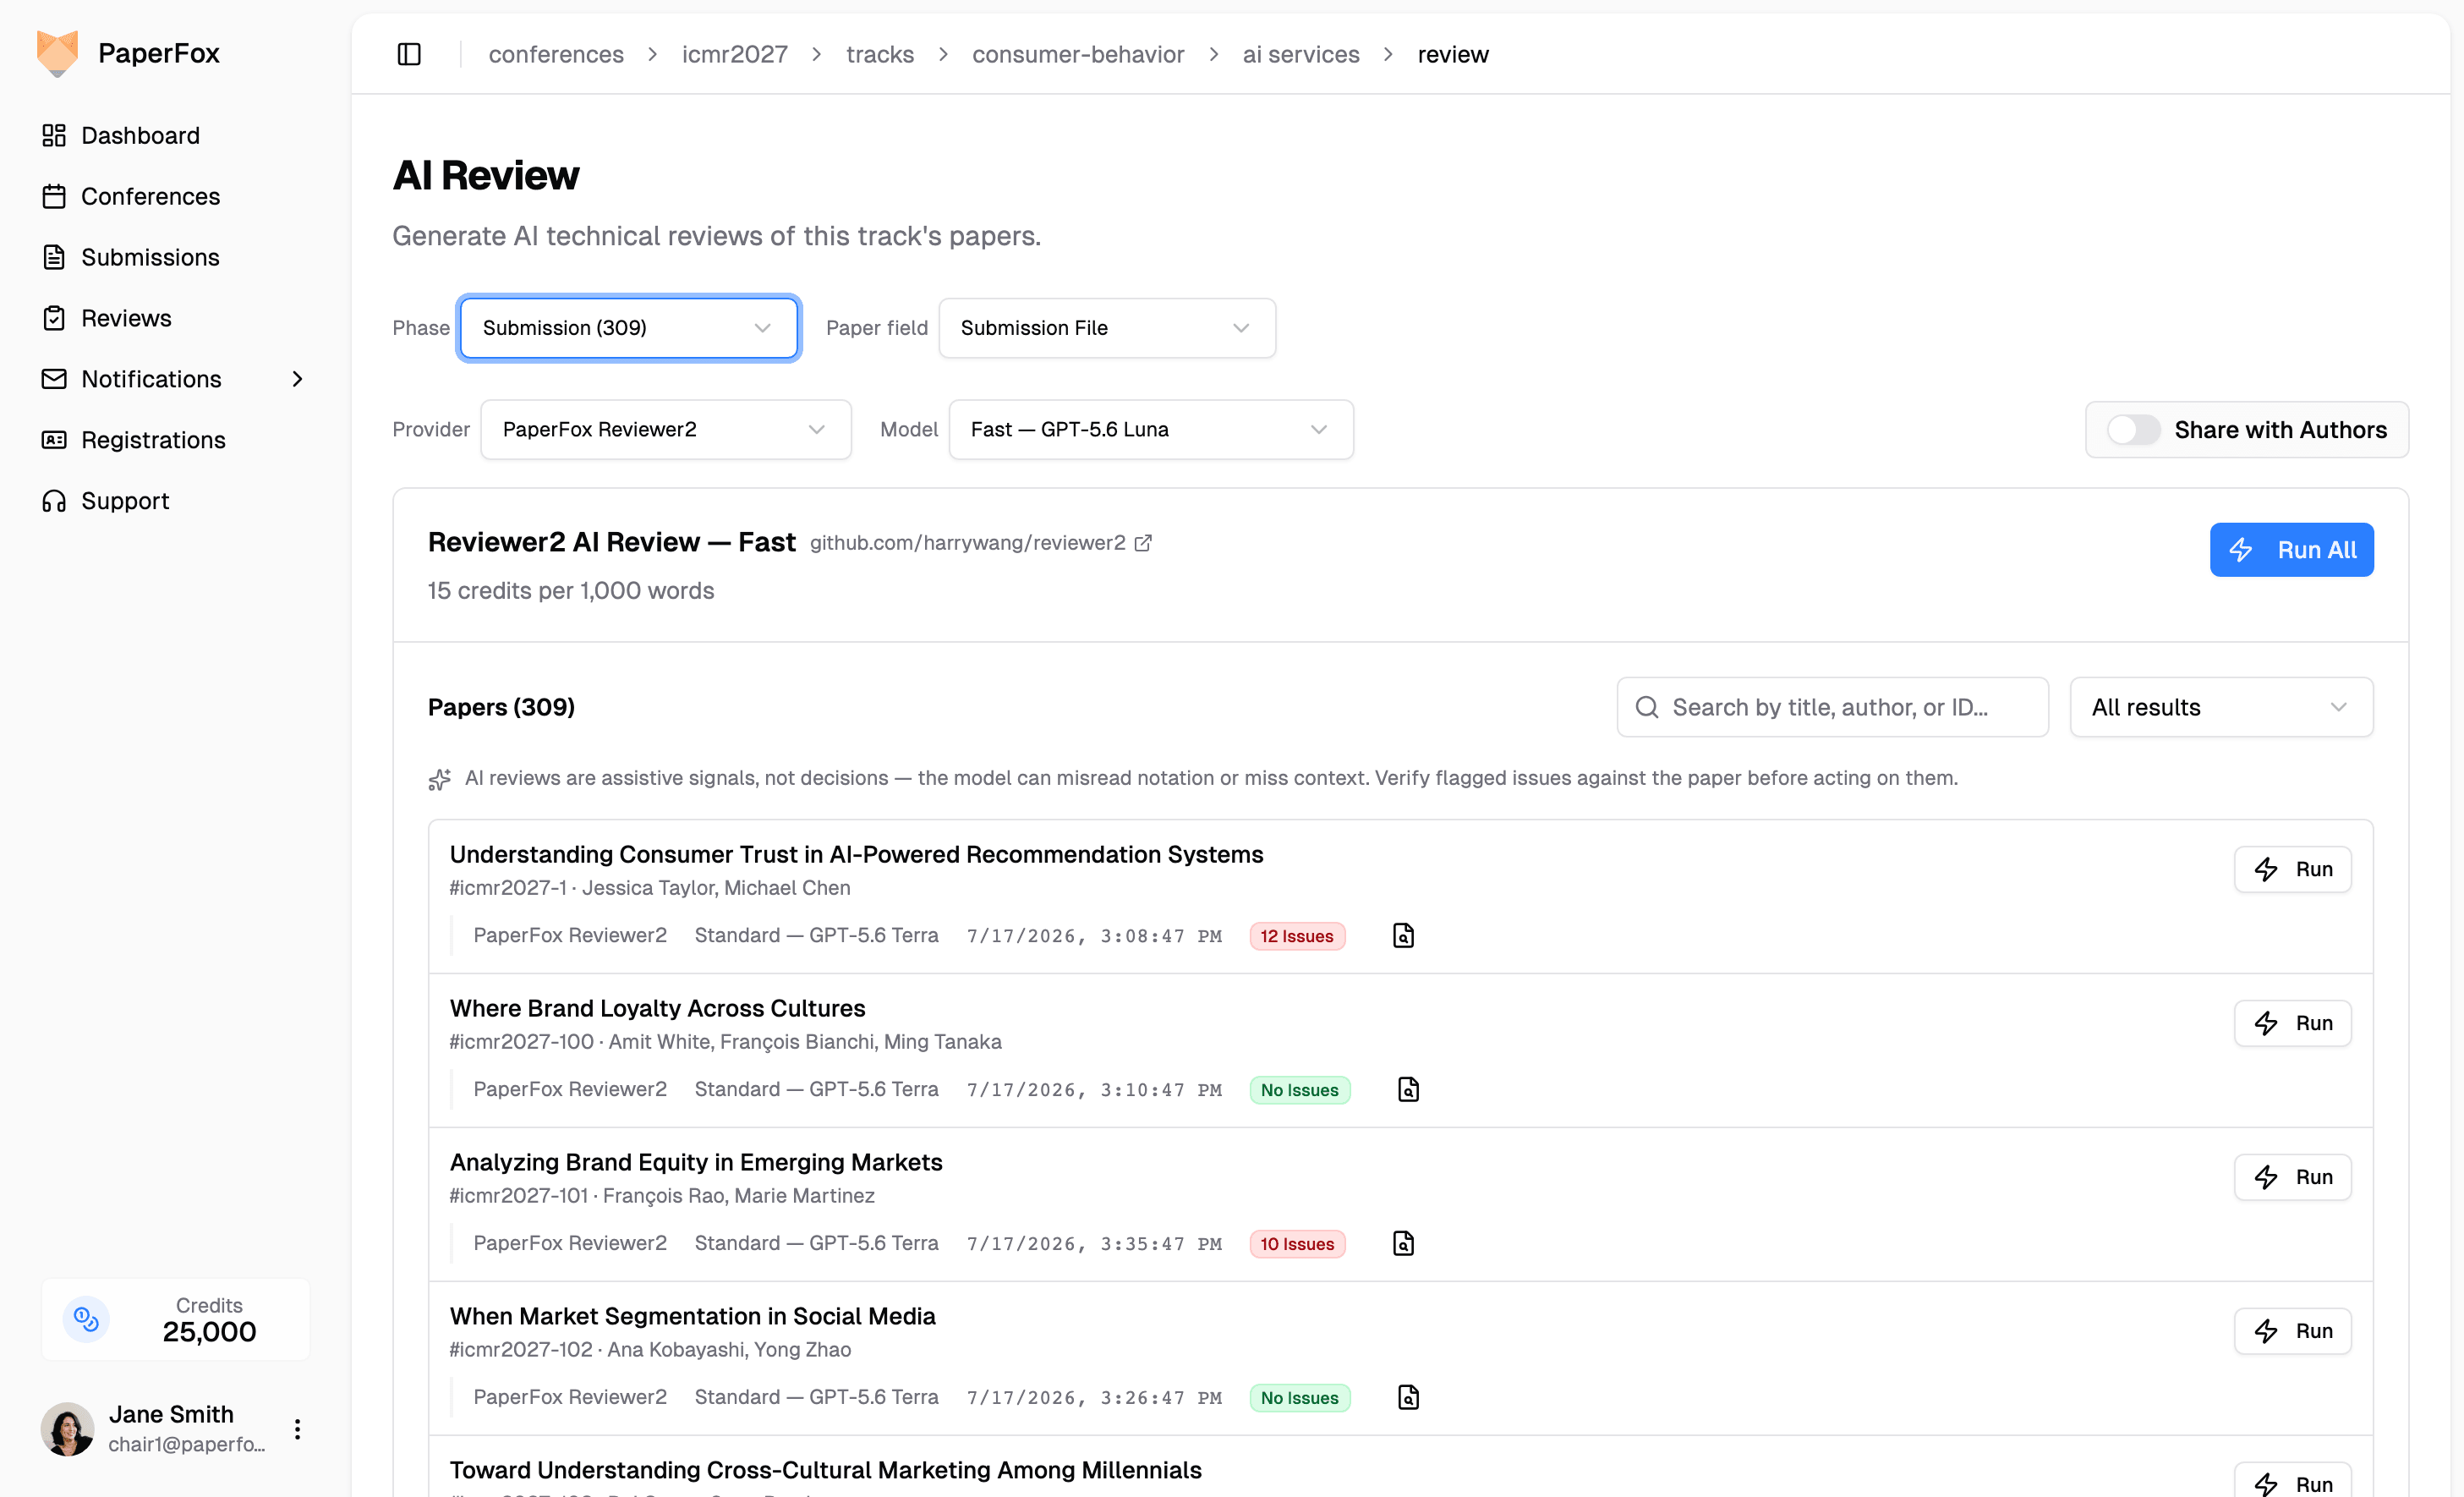Toggle the sidebar panel icon
Image resolution: width=2464 pixels, height=1497 pixels.
(409, 54)
